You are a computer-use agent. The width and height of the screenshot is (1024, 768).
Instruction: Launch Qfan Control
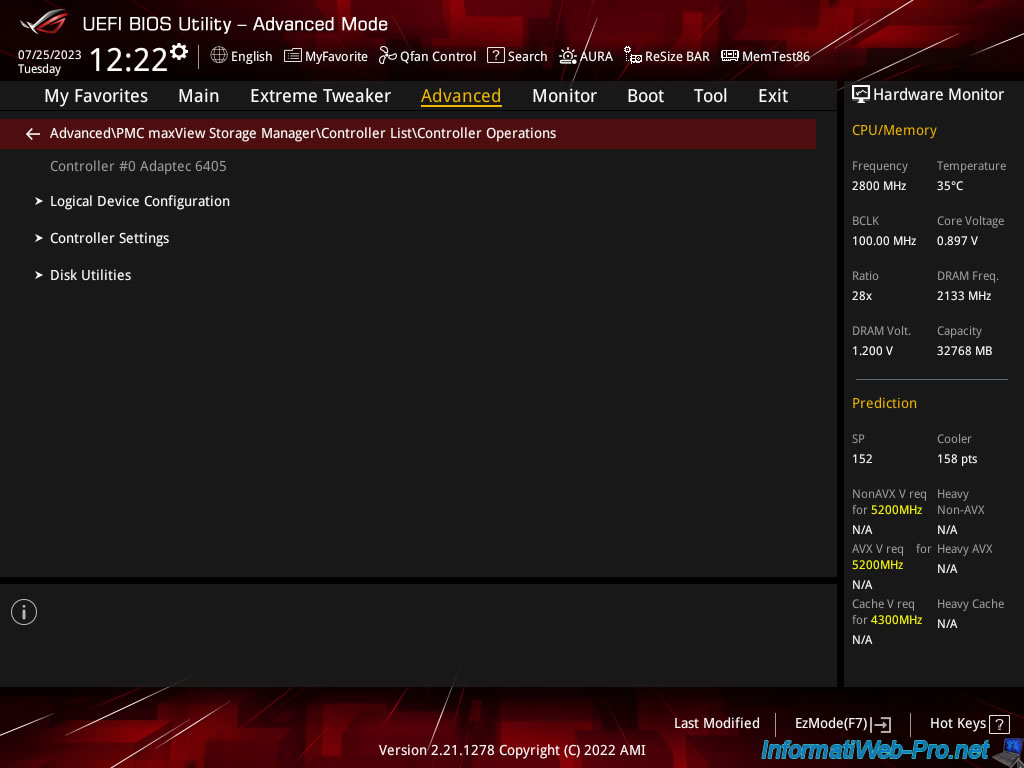pos(438,57)
